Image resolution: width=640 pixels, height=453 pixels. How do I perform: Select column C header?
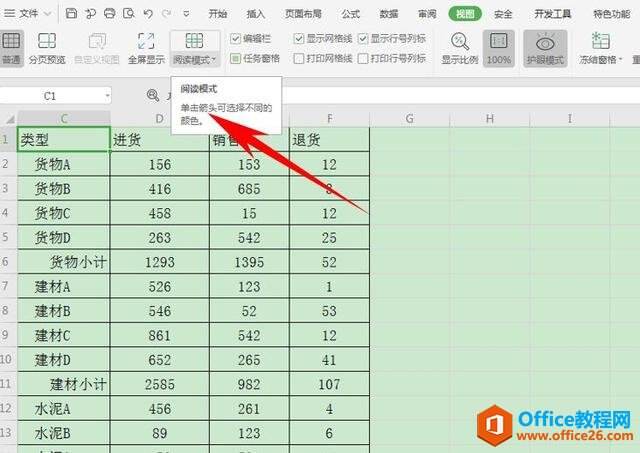pyautogui.click(x=64, y=118)
